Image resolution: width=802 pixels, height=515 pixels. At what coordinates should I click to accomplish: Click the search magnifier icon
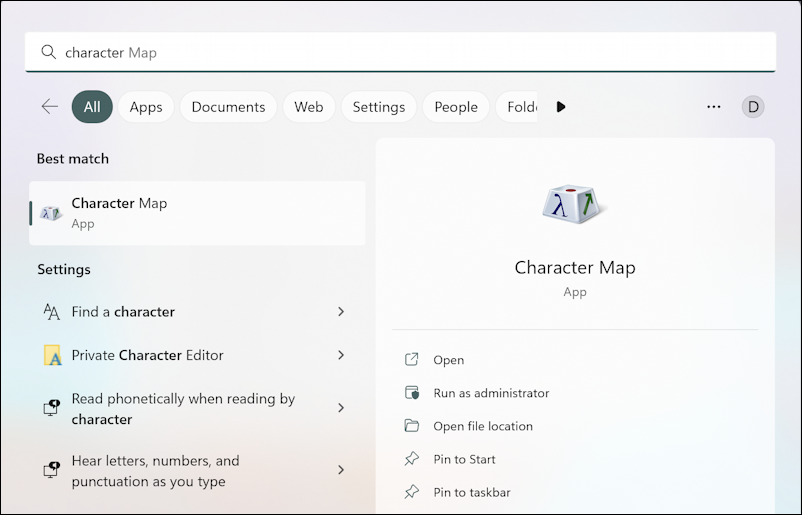click(49, 52)
